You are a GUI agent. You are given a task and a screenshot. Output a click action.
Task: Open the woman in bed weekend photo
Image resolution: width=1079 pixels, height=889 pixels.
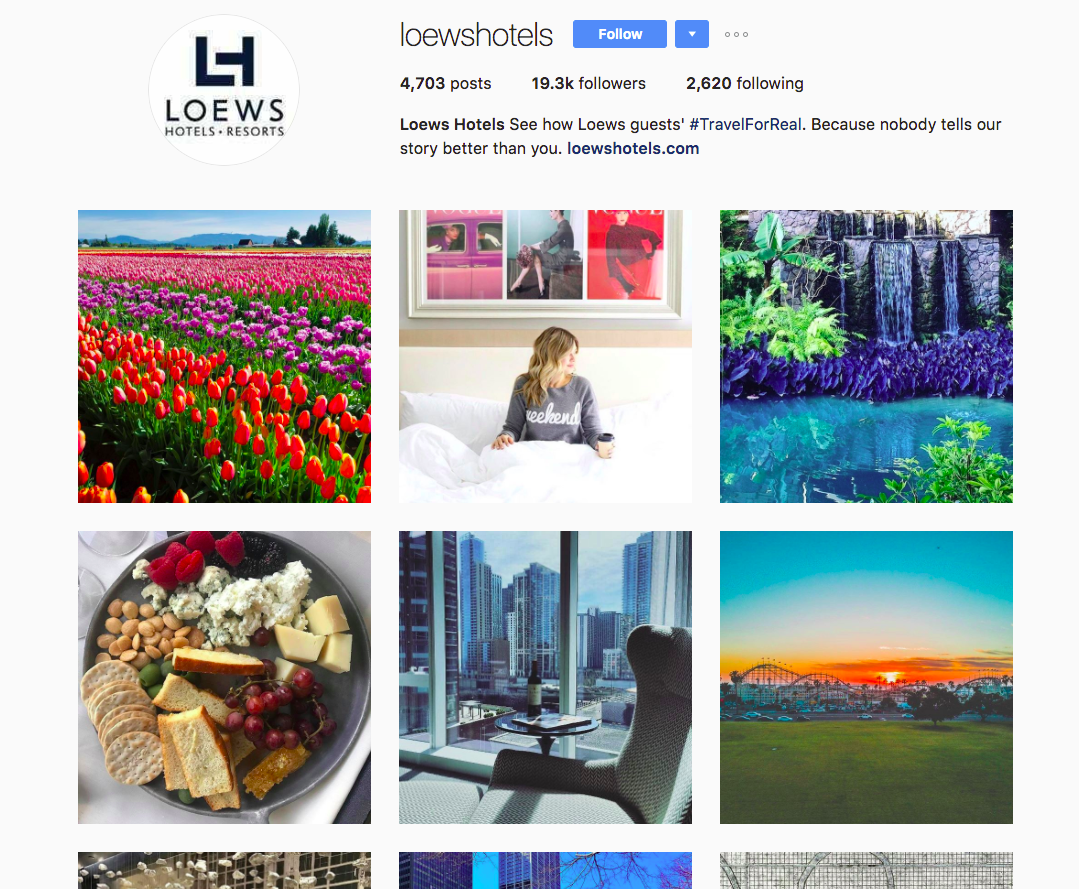pyautogui.click(x=546, y=356)
